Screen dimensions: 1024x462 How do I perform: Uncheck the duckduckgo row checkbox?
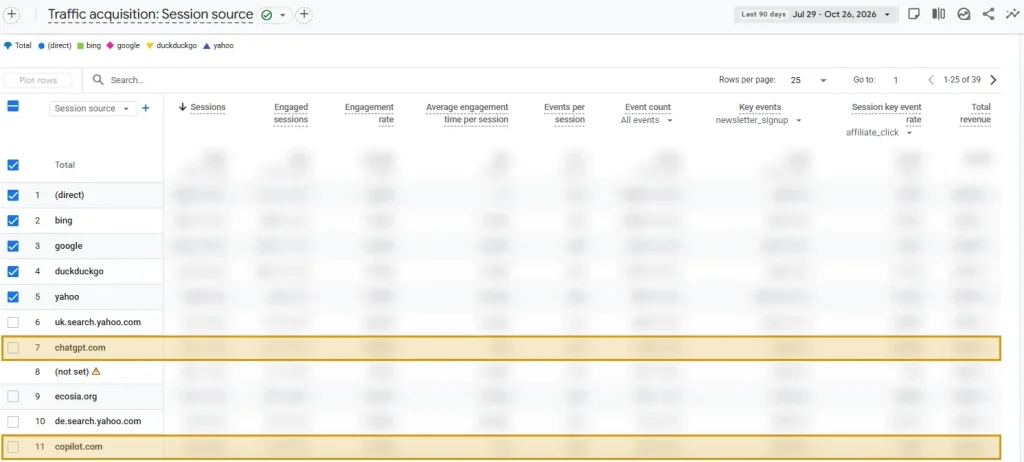12,271
